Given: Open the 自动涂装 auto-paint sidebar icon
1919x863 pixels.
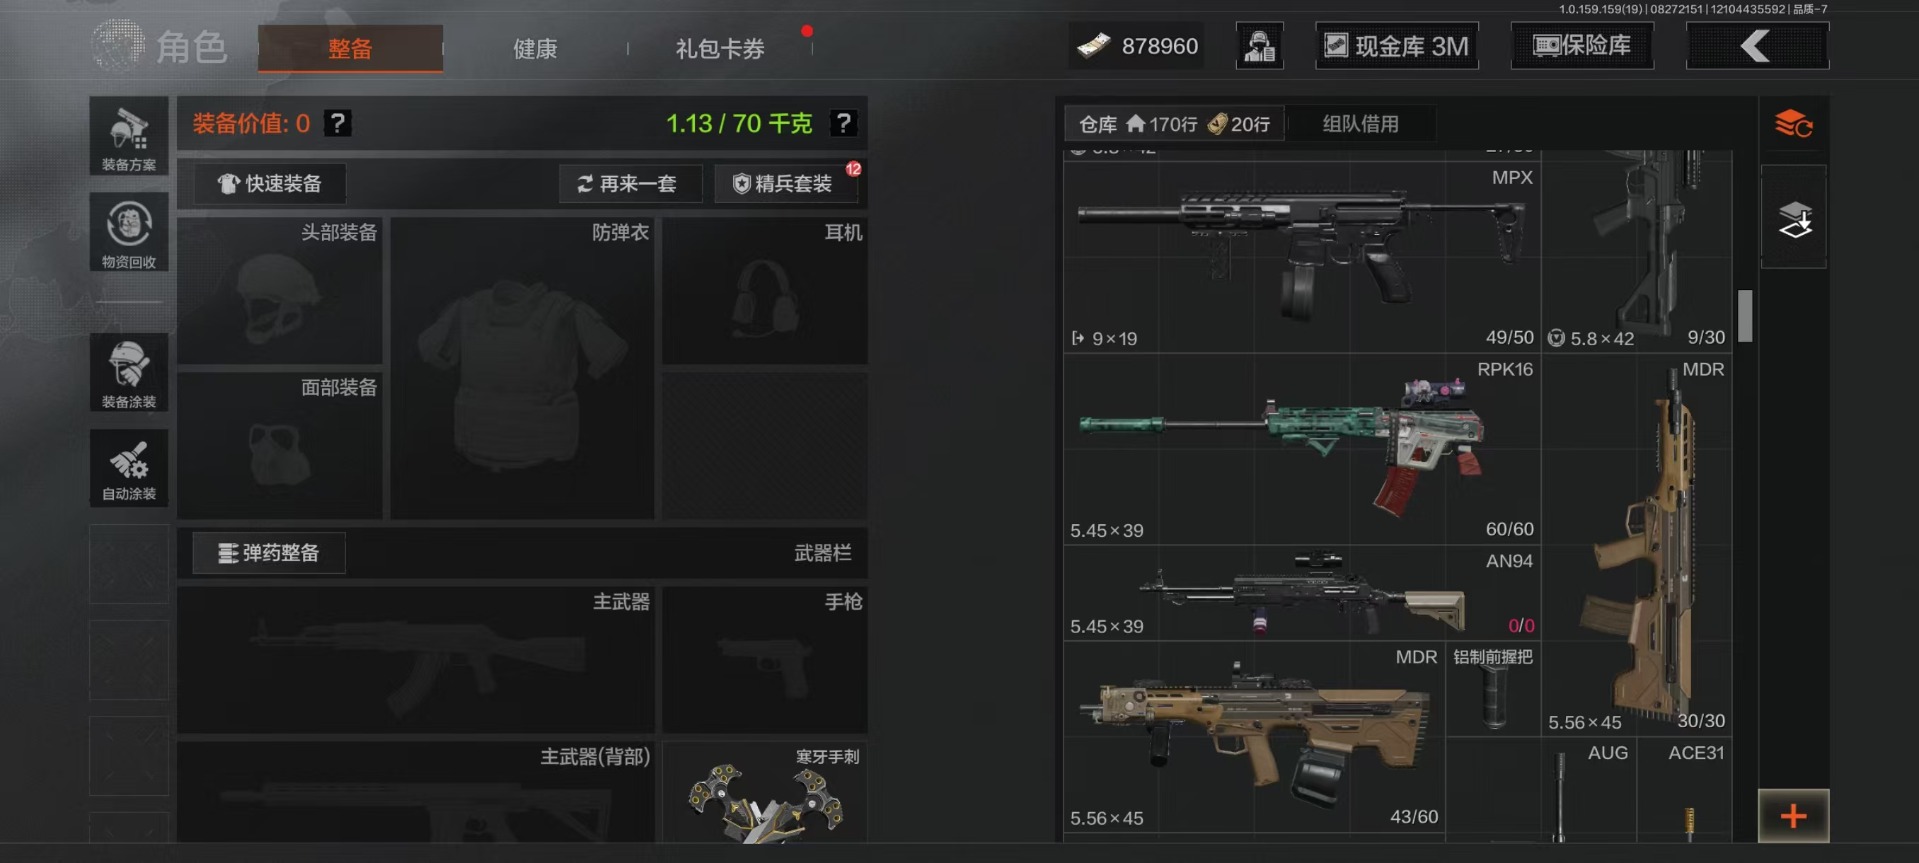Looking at the screenshot, I should (129, 468).
